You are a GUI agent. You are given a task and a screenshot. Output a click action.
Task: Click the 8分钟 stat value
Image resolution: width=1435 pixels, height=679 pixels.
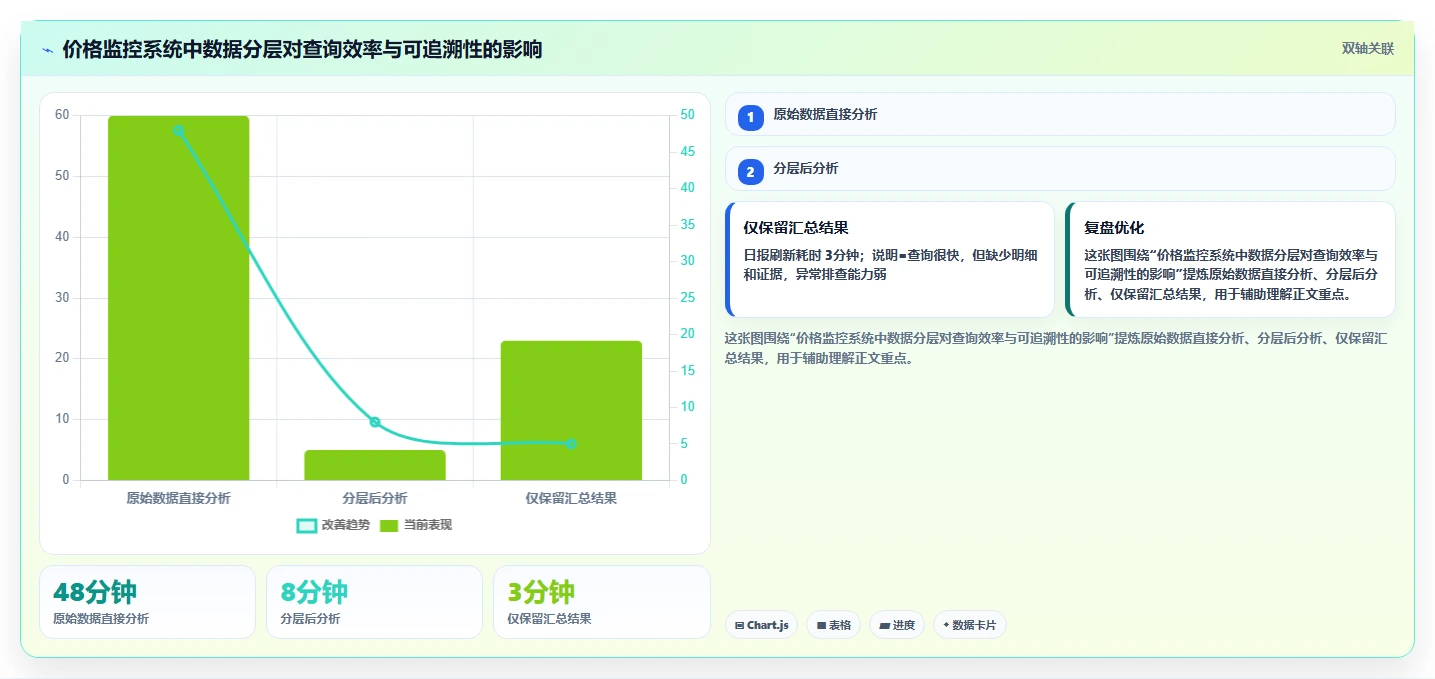click(x=314, y=592)
